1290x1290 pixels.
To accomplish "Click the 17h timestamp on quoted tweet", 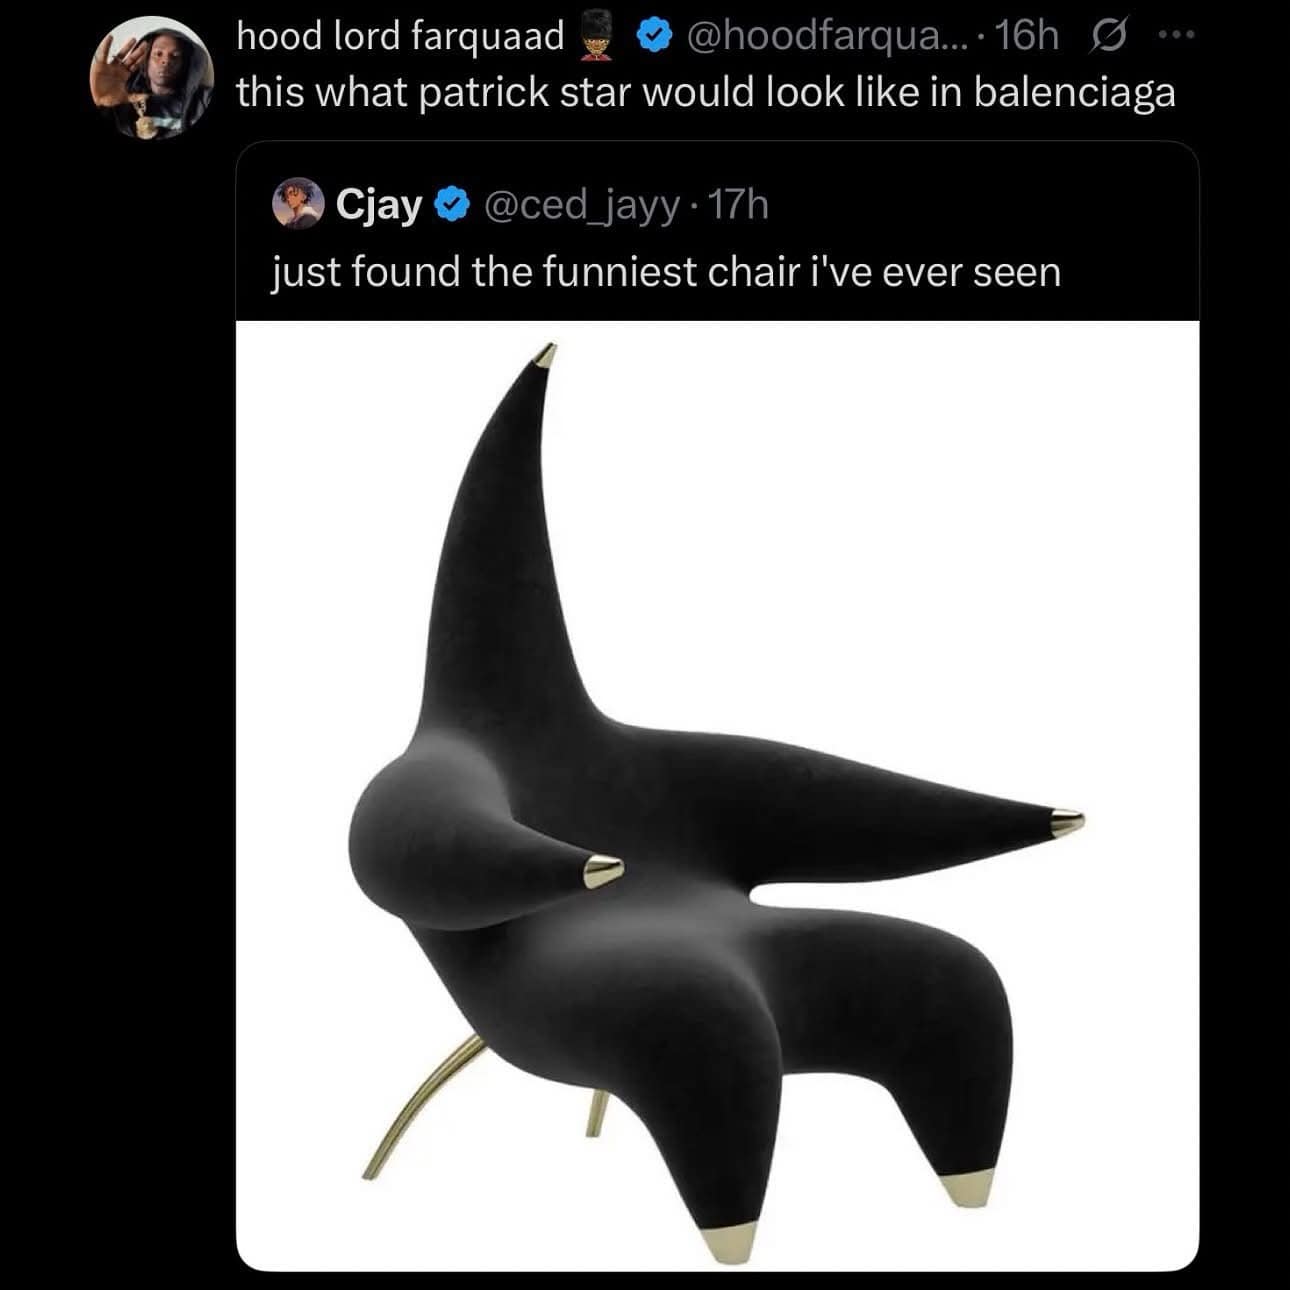I will click(x=738, y=204).
